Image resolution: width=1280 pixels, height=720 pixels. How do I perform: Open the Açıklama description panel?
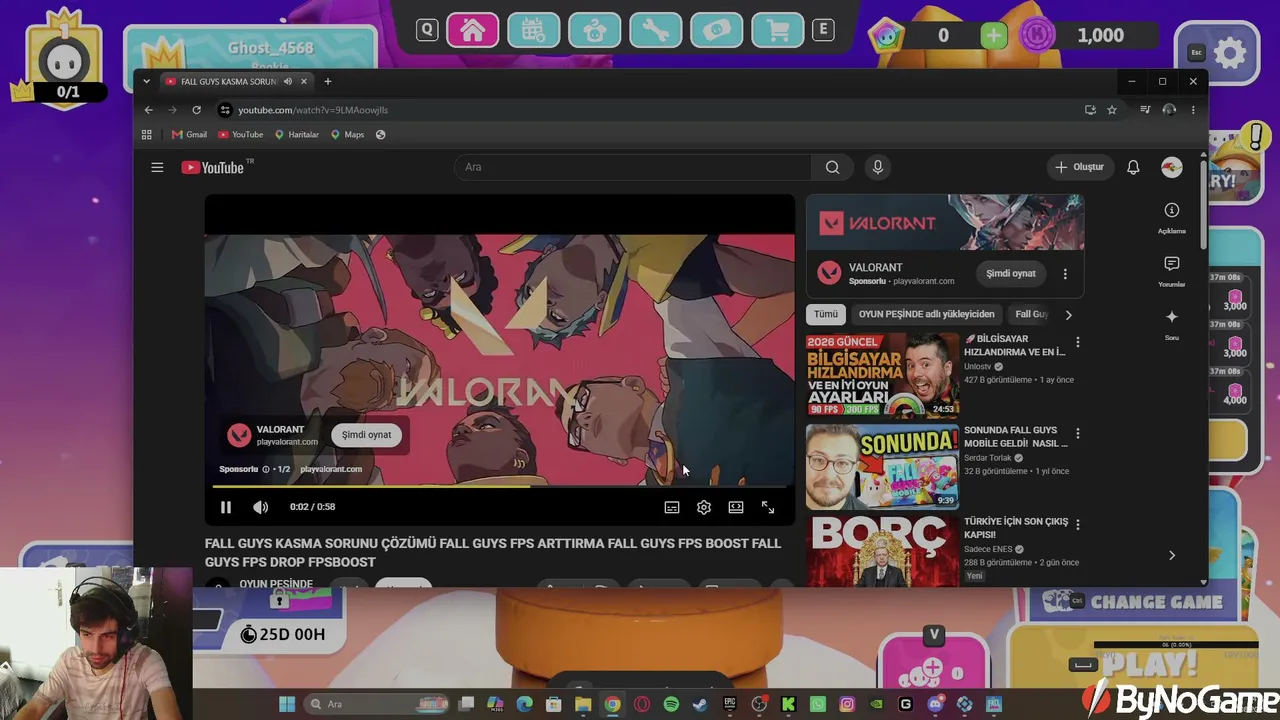(x=1172, y=217)
